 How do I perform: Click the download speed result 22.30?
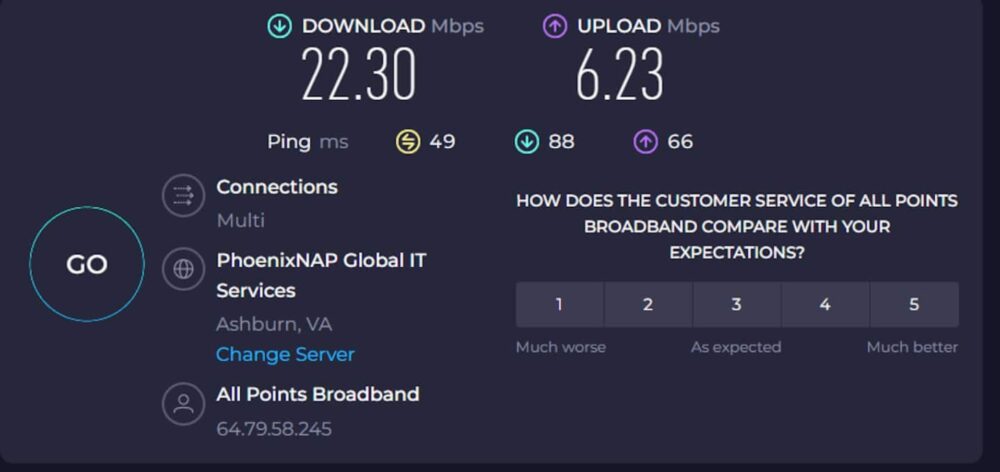[x=359, y=75]
